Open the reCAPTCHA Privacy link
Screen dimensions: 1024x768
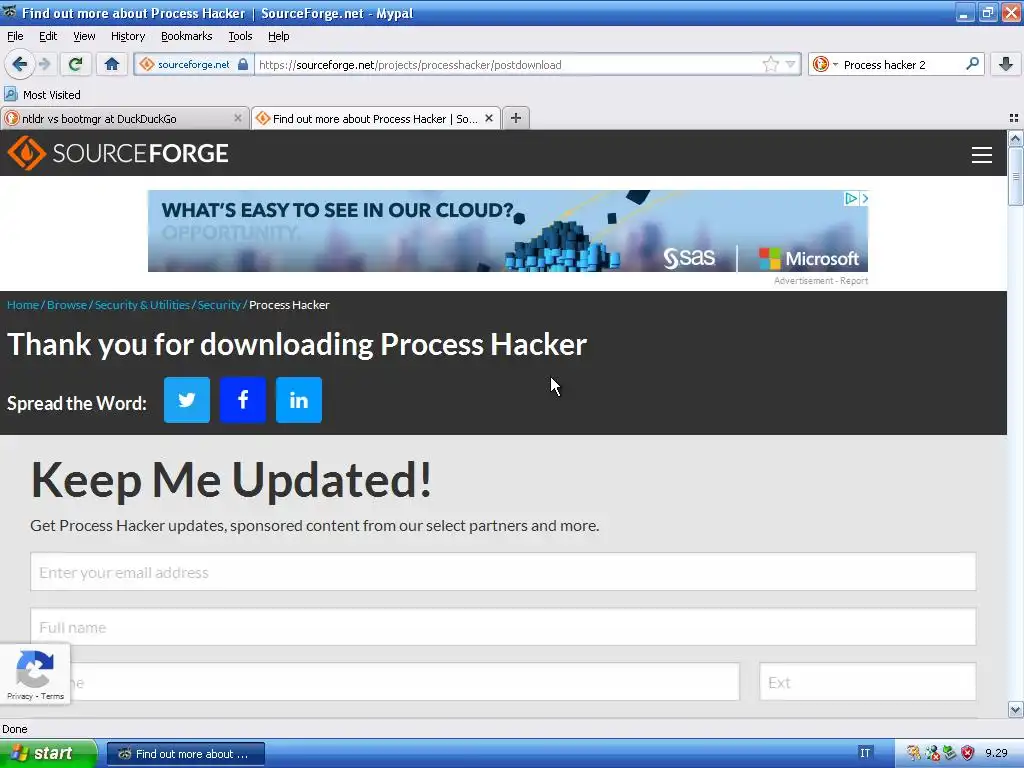pyautogui.click(x=20, y=696)
